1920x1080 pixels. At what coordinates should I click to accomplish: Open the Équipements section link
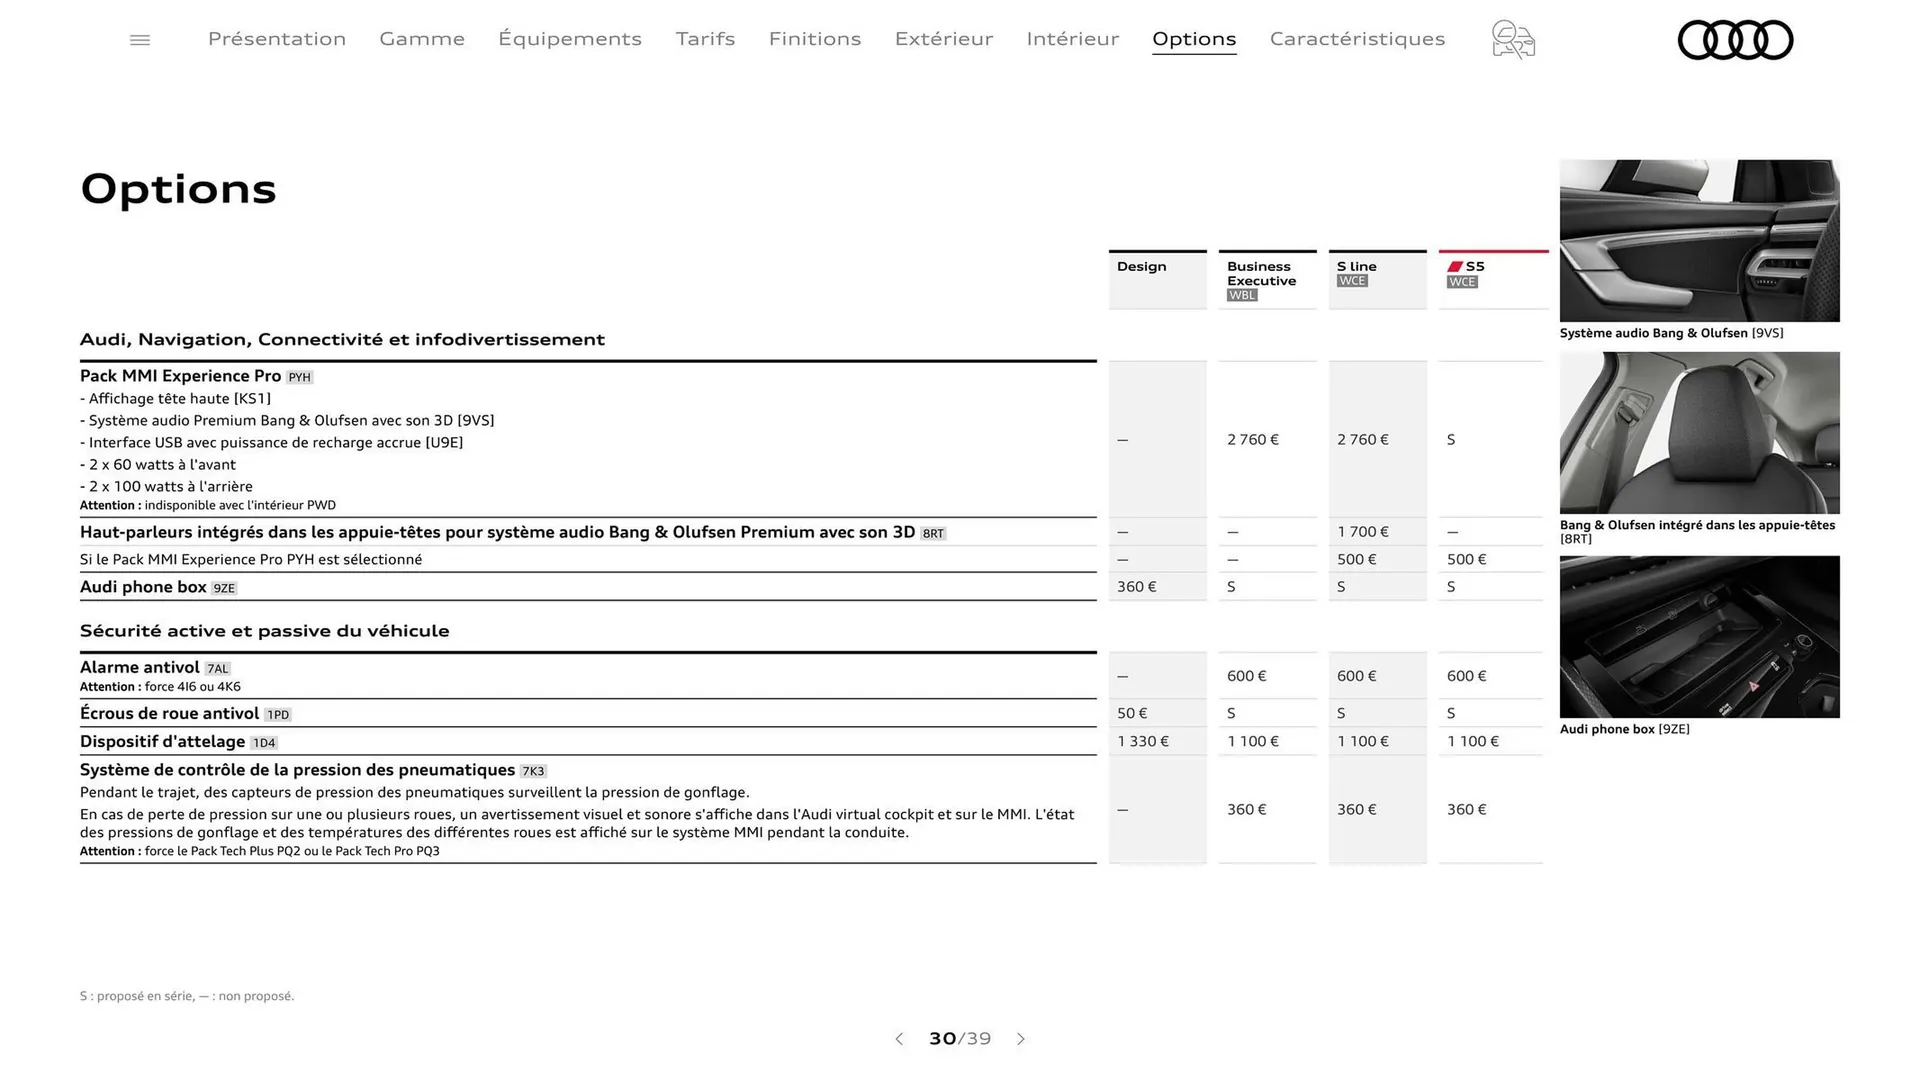coord(570,39)
